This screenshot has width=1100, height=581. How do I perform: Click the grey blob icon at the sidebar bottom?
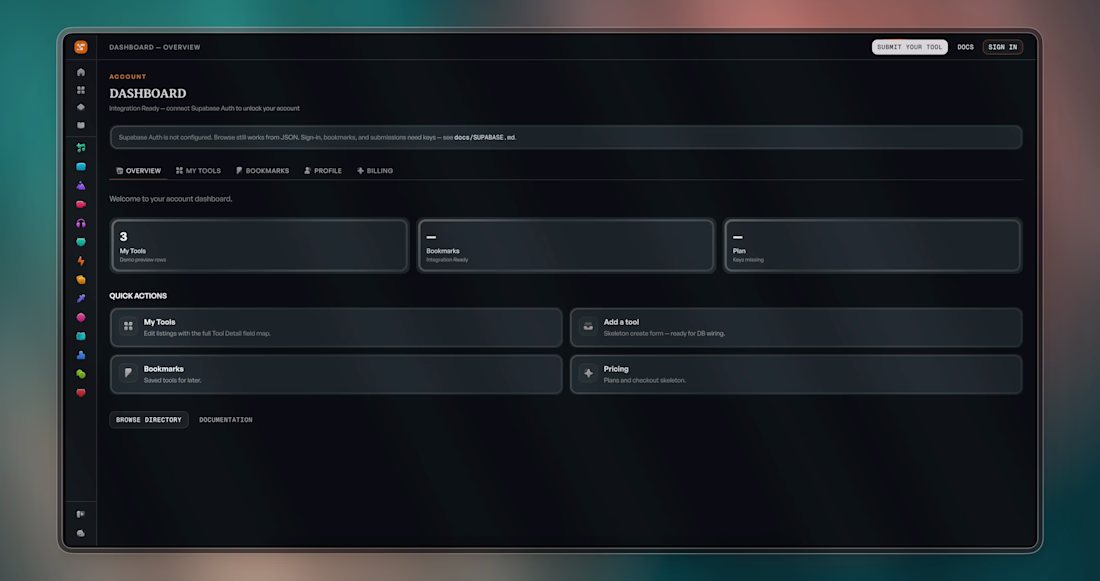(x=81, y=533)
